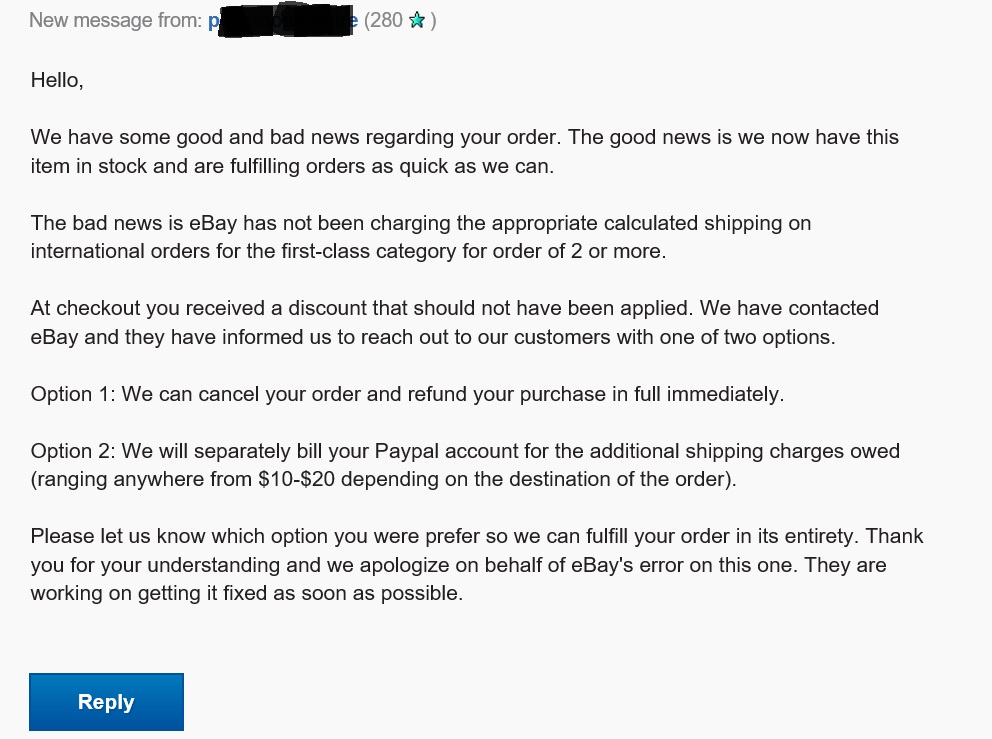
Task: Click the 'The bad news is eBay' line
Action: 421,223
